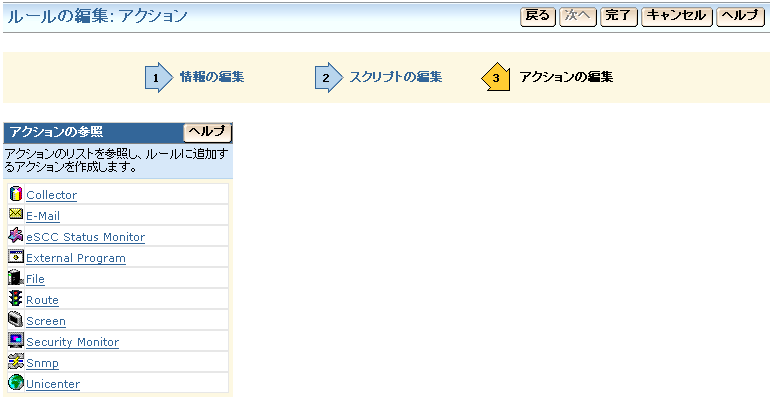Open the Collector action link
The width and height of the screenshot is (770, 409).
pos(52,195)
